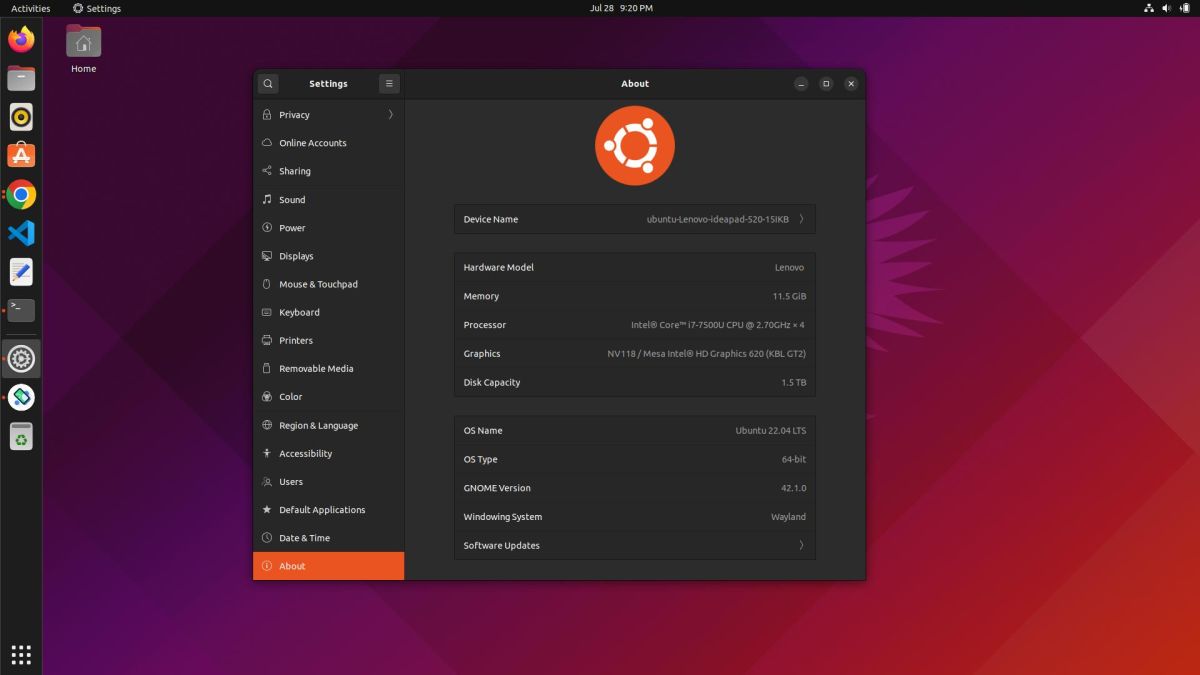
Task: Select Users in sidebar
Action: point(328,481)
